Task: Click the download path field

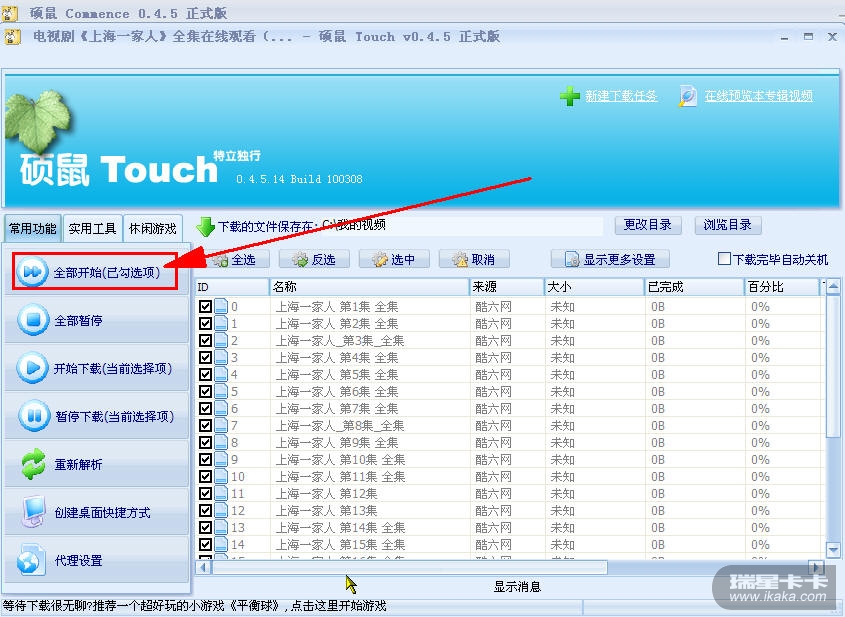Action: coord(461,226)
